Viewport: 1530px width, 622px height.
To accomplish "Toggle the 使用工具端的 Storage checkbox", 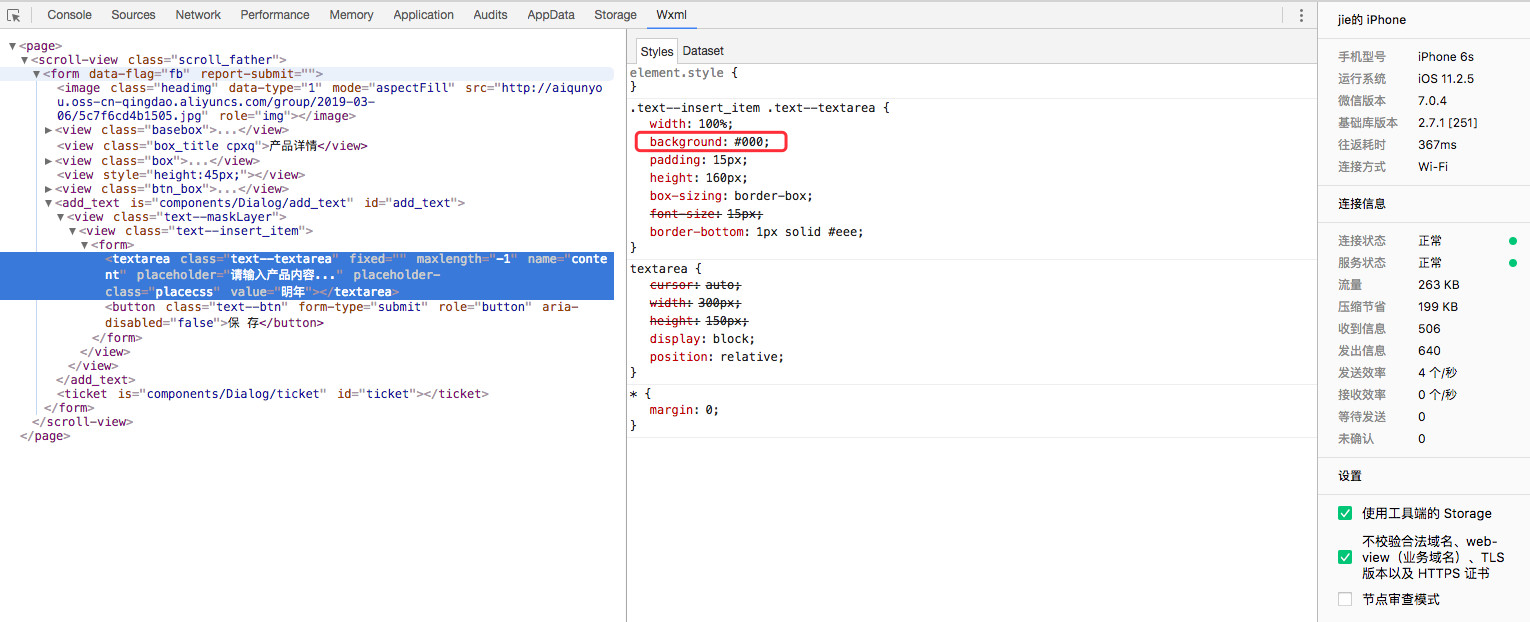I will pyautogui.click(x=1345, y=513).
